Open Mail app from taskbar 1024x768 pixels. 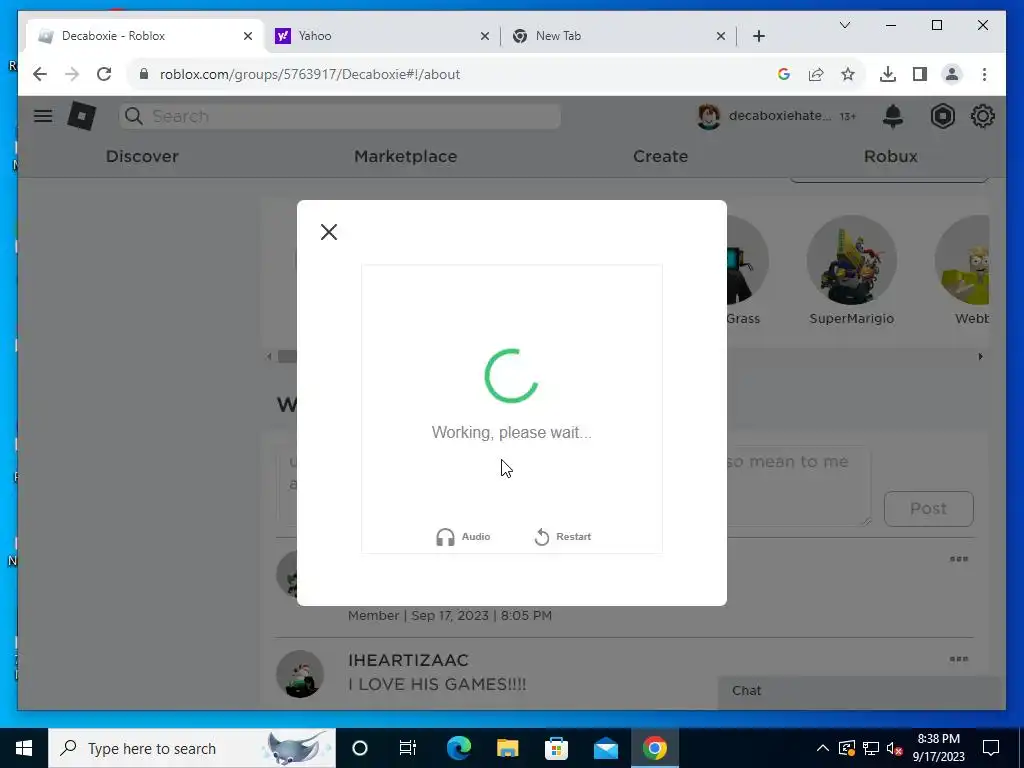click(x=605, y=748)
